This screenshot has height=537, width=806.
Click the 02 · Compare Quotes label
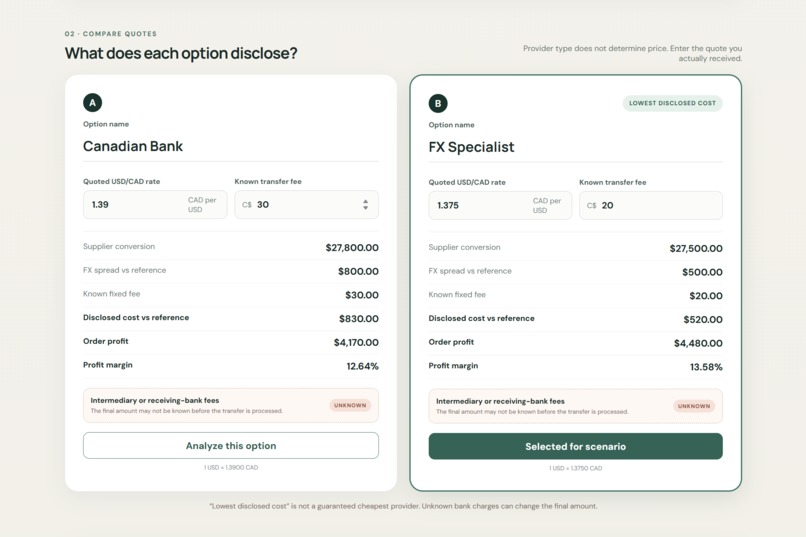coord(111,33)
